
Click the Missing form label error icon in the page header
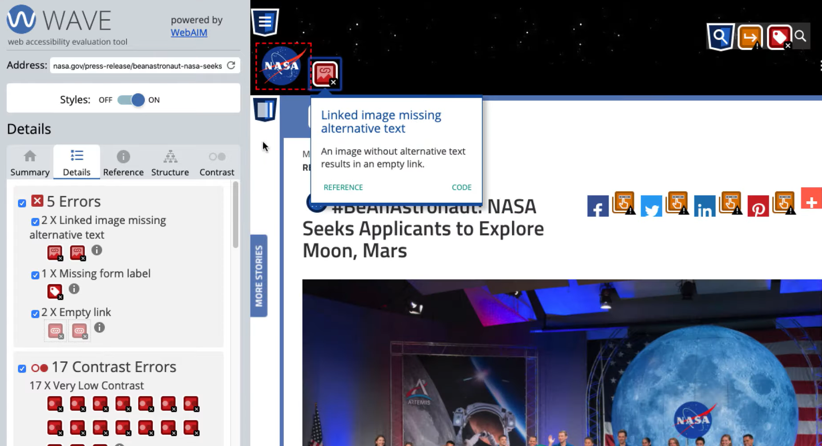(x=779, y=37)
